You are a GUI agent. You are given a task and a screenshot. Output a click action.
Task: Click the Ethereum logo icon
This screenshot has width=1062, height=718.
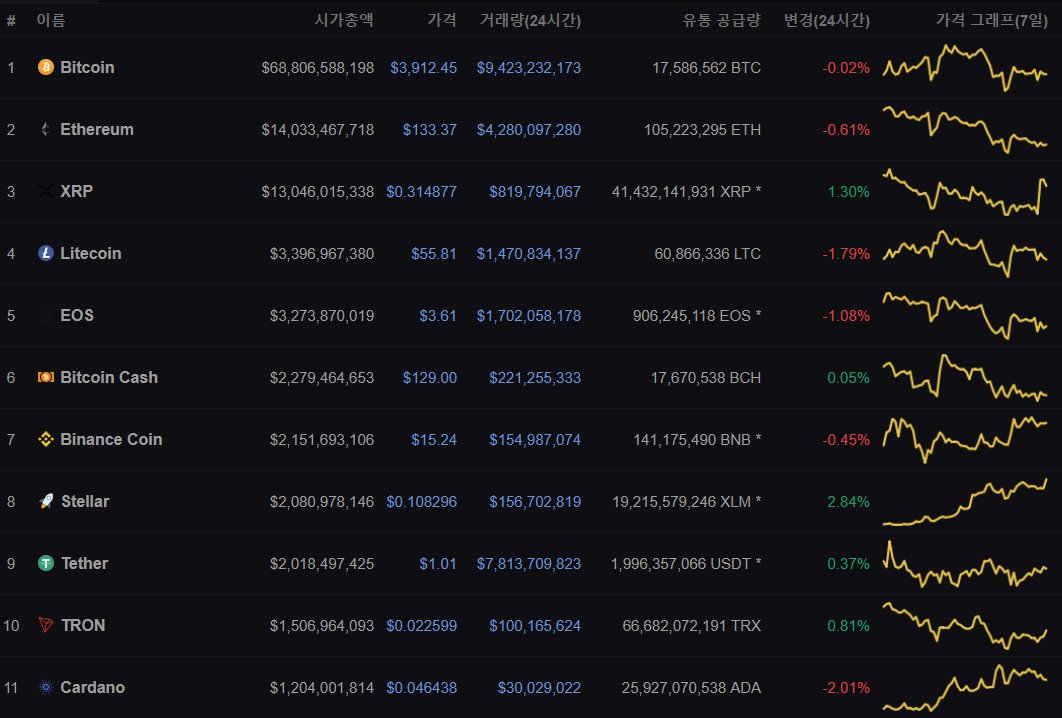pyautogui.click(x=45, y=129)
